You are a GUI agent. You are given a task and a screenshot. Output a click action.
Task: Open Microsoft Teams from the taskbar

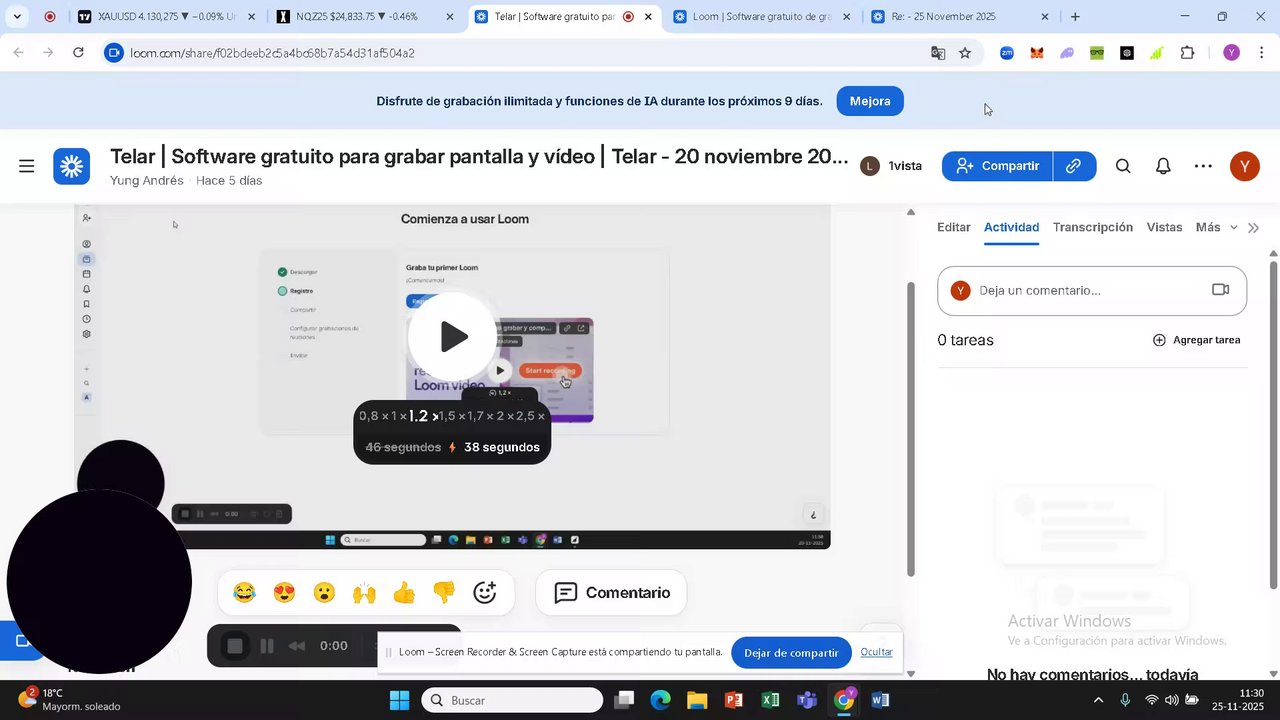tap(807, 700)
